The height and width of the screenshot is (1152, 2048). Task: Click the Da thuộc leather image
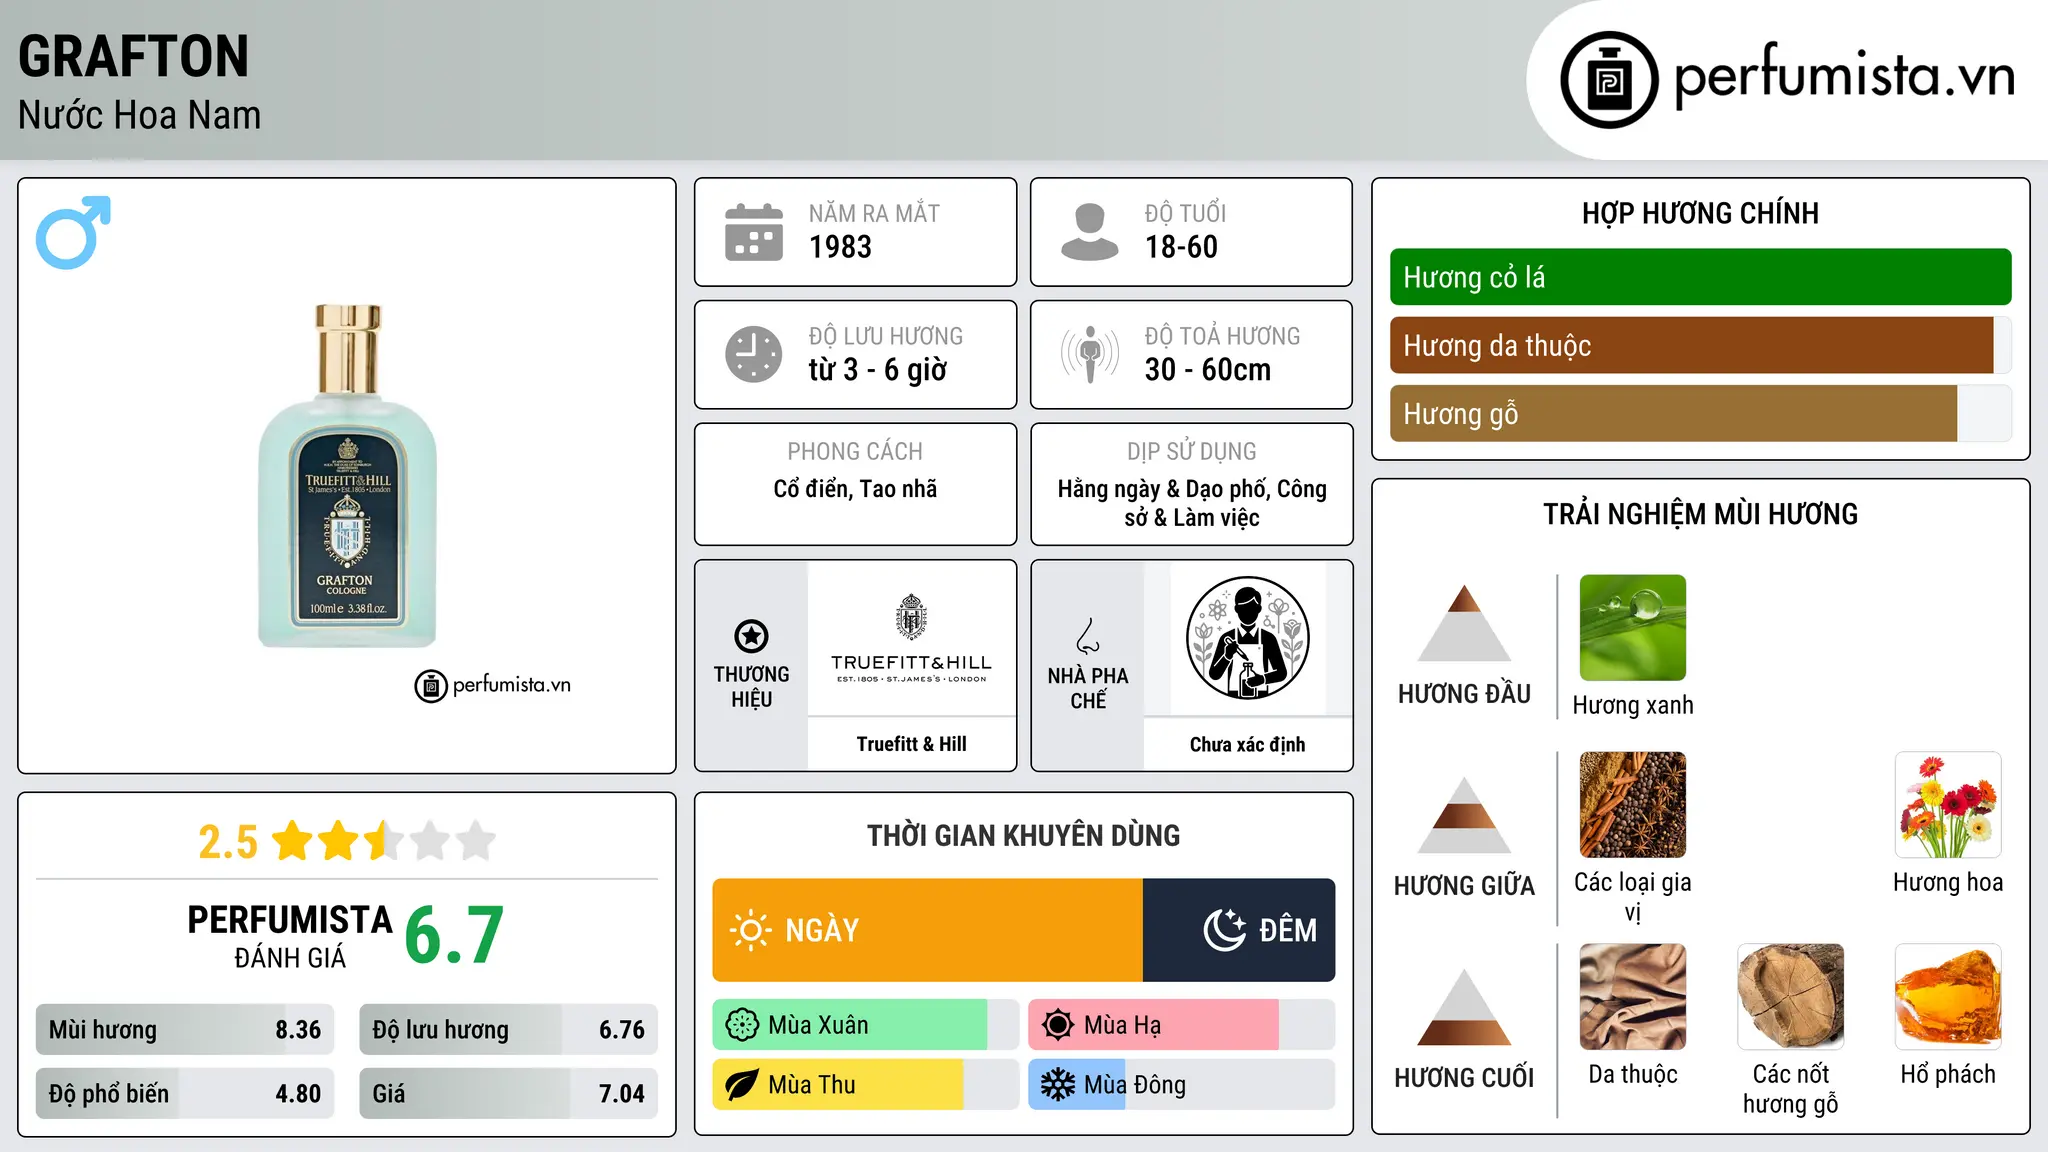(x=1633, y=997)
